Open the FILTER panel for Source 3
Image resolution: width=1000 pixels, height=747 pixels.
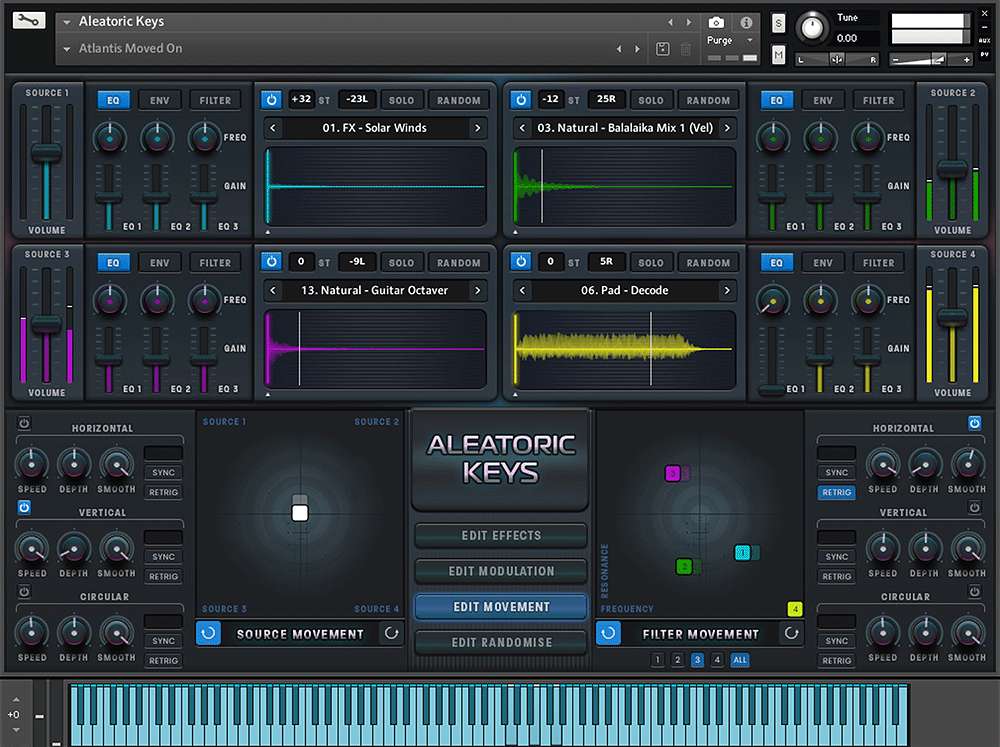click(x=214, y=262)
